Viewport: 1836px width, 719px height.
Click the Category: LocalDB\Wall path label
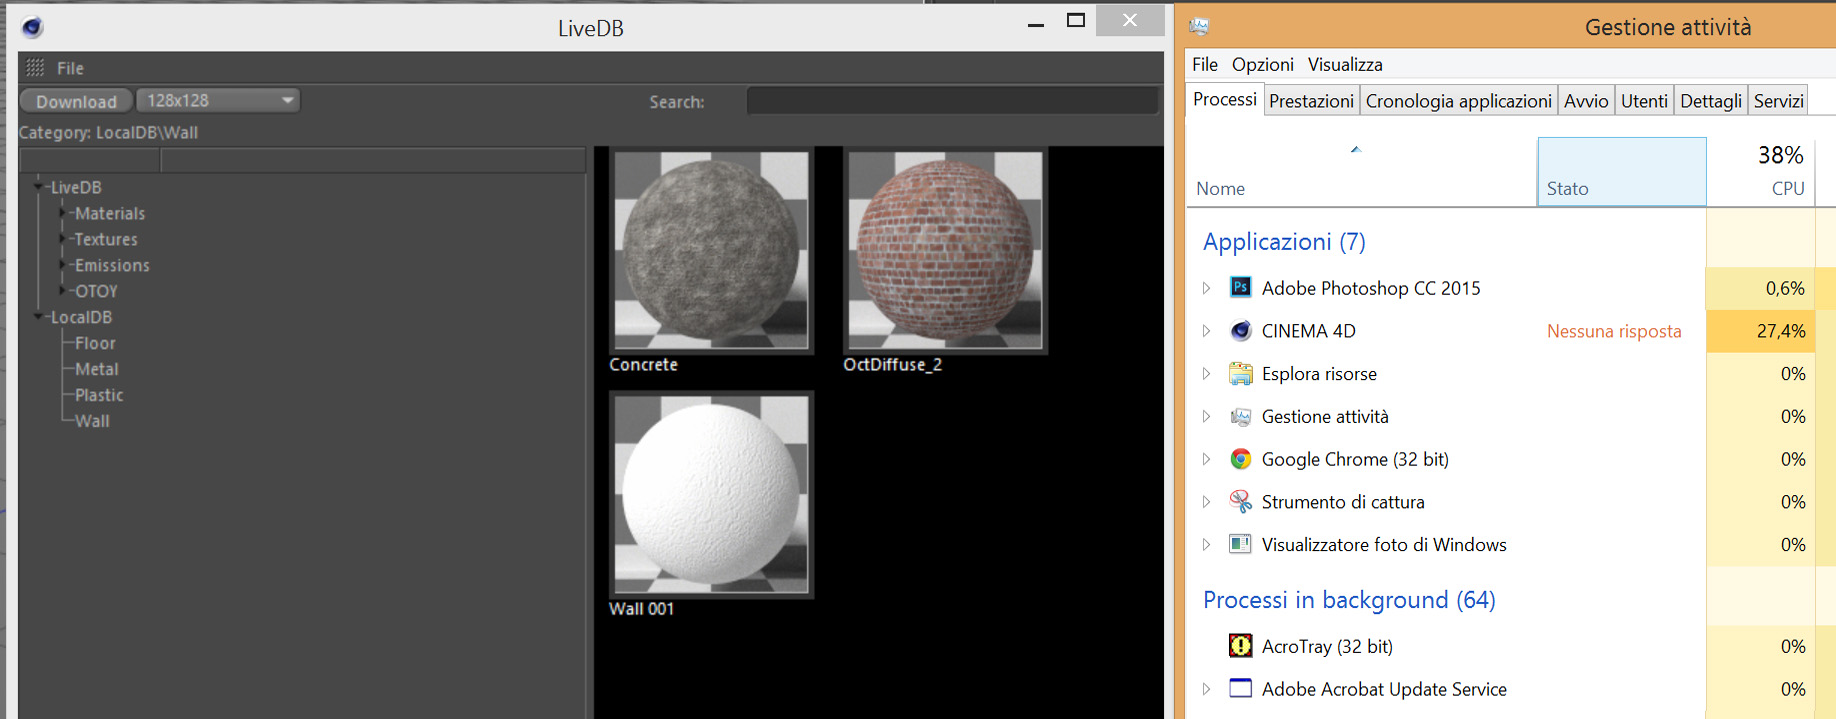(108, 132)
